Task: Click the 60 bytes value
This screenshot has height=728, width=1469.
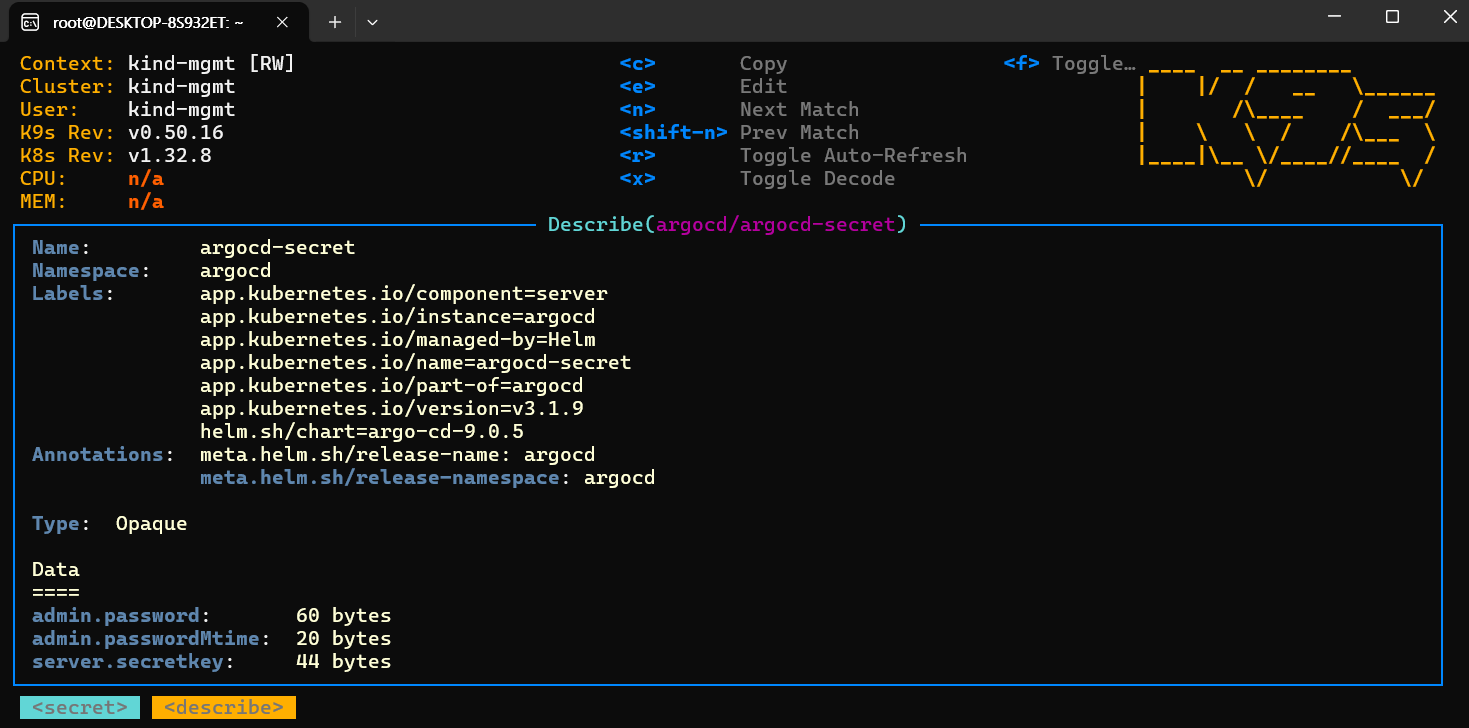Action: point(343,616)
